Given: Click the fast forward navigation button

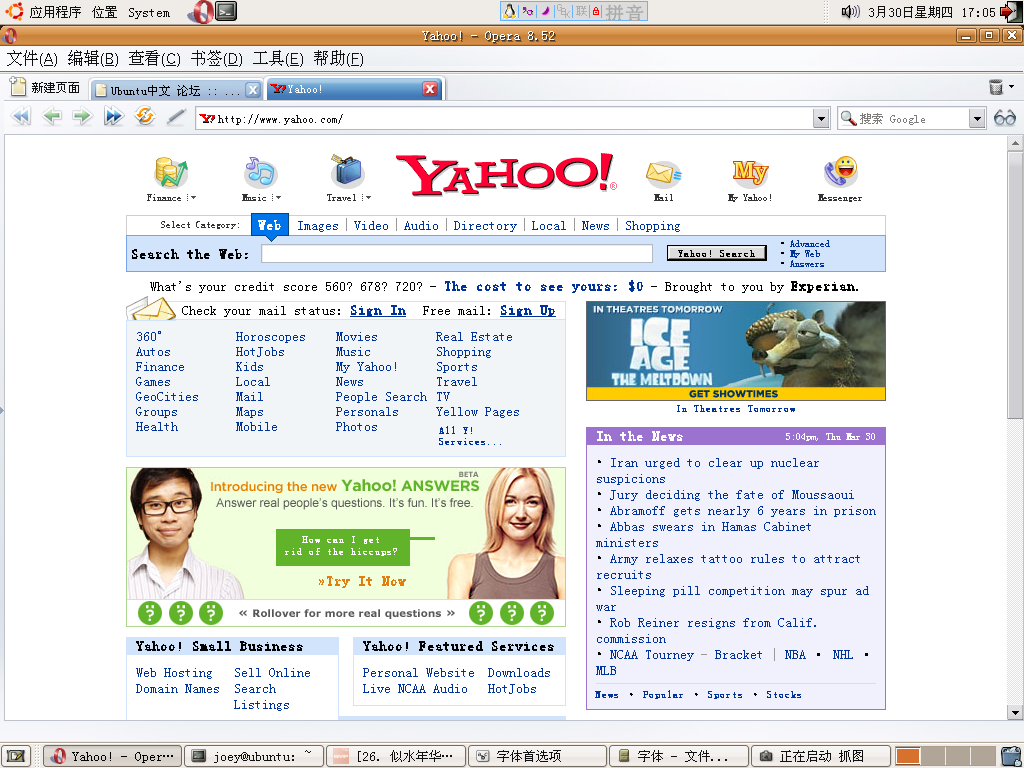Looking at the screenshot, I should click(x=114, y=117).
